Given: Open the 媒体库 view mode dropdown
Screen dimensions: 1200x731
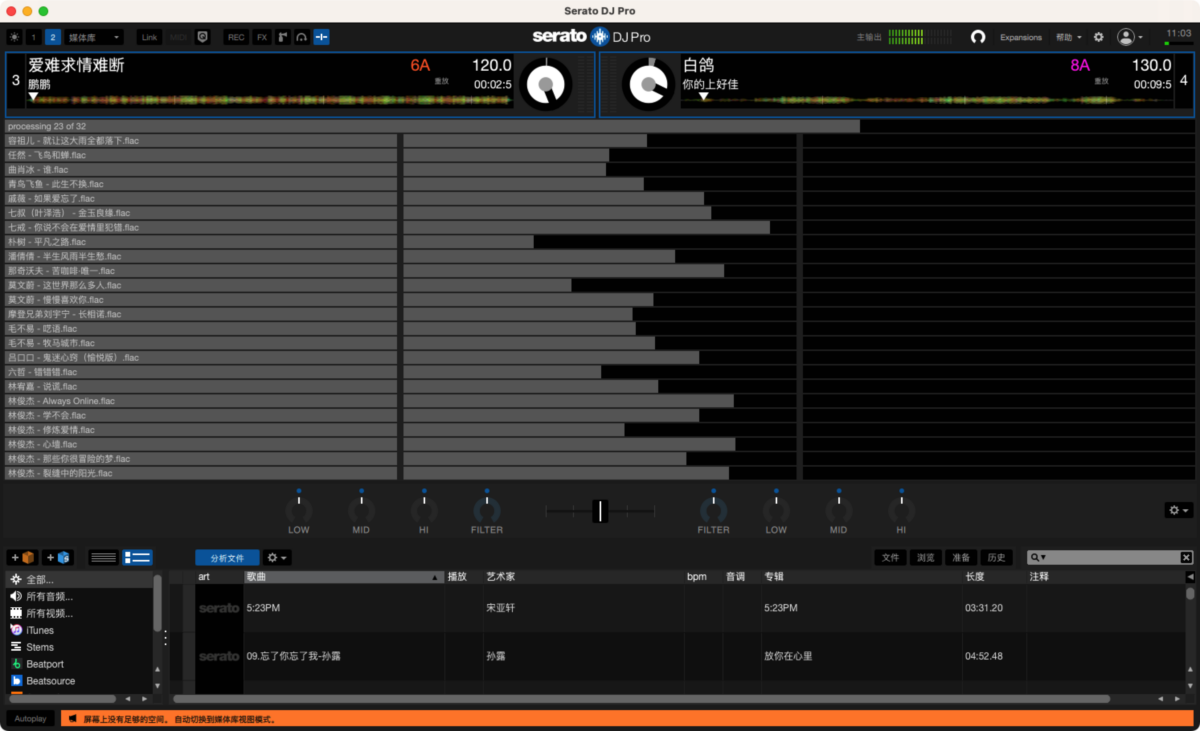Looking at the screenshot, I should pyautogui.click(x=94, y=37).
